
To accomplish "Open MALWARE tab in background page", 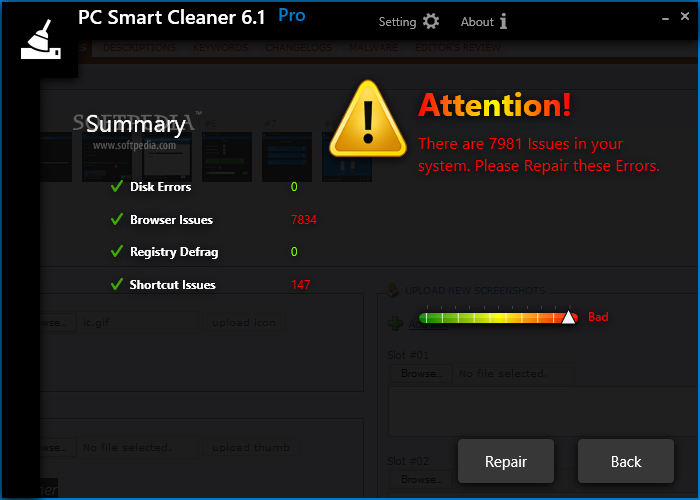I will 373,47.
